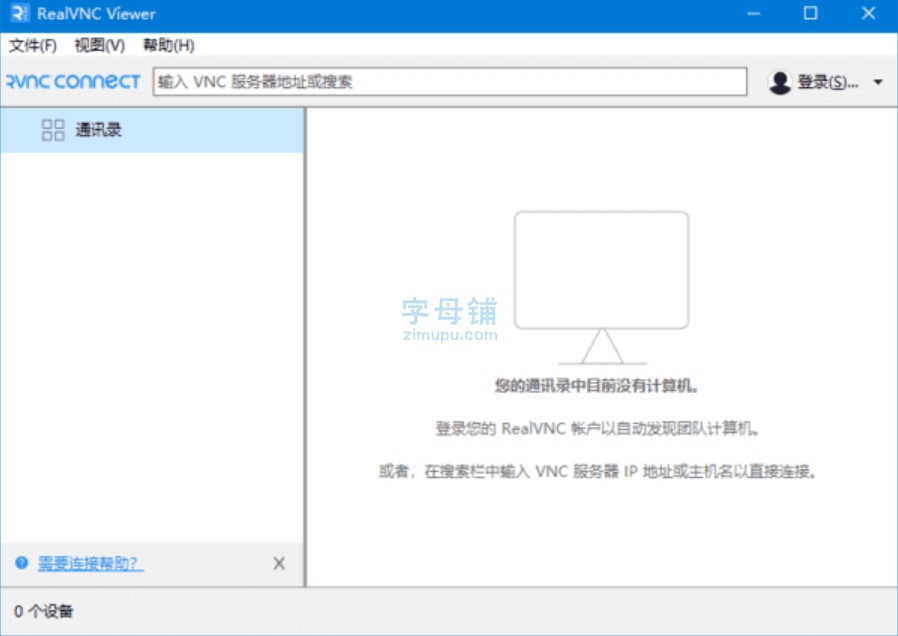Screen dimensions: 898x636
Task: Click the 登录(S)... sign-in button
Action: coord(828,82)
